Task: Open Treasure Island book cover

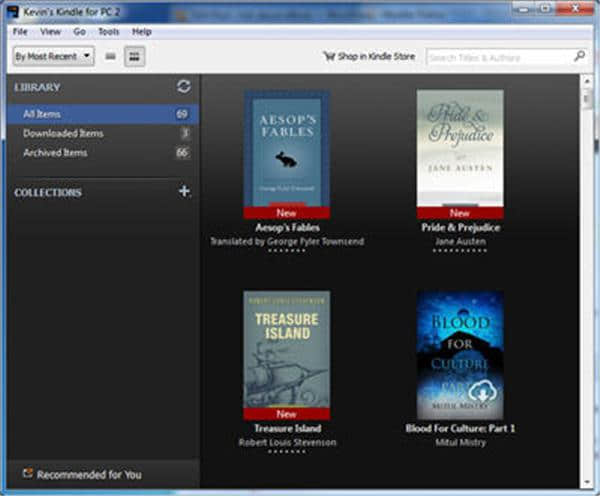Action: point(286,349)
